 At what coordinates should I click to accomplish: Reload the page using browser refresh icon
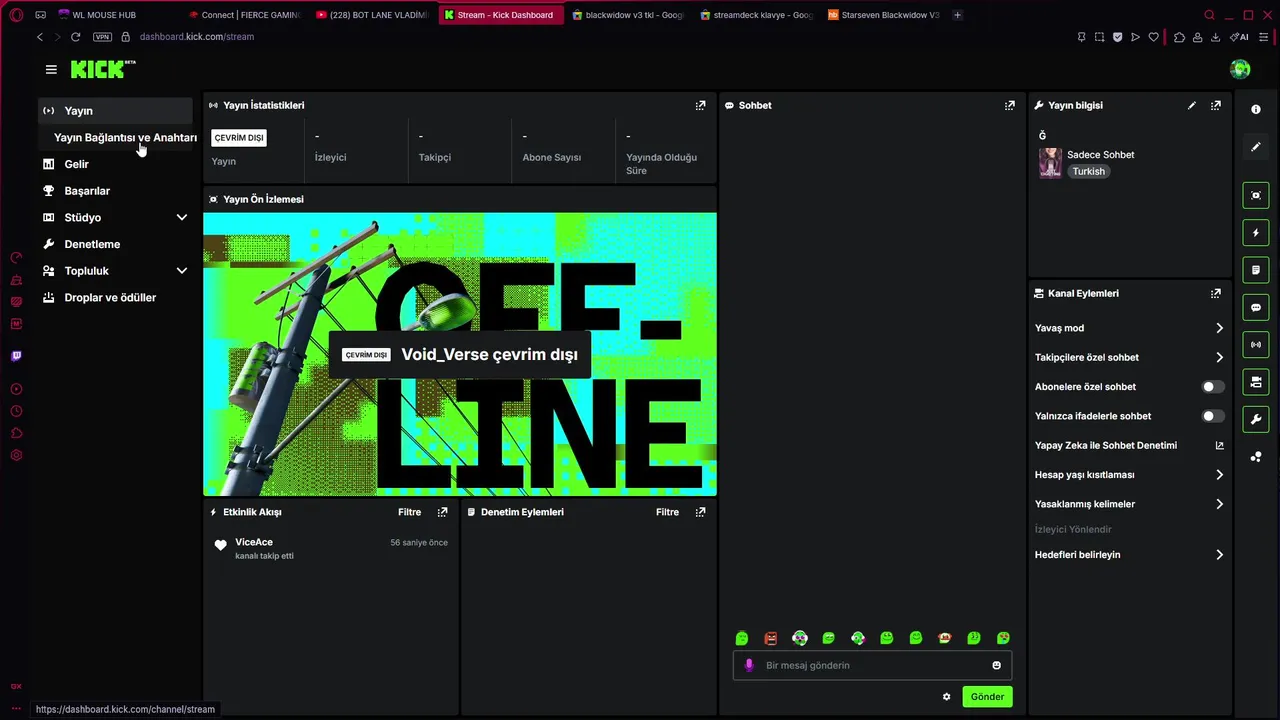tap(75, 37)
